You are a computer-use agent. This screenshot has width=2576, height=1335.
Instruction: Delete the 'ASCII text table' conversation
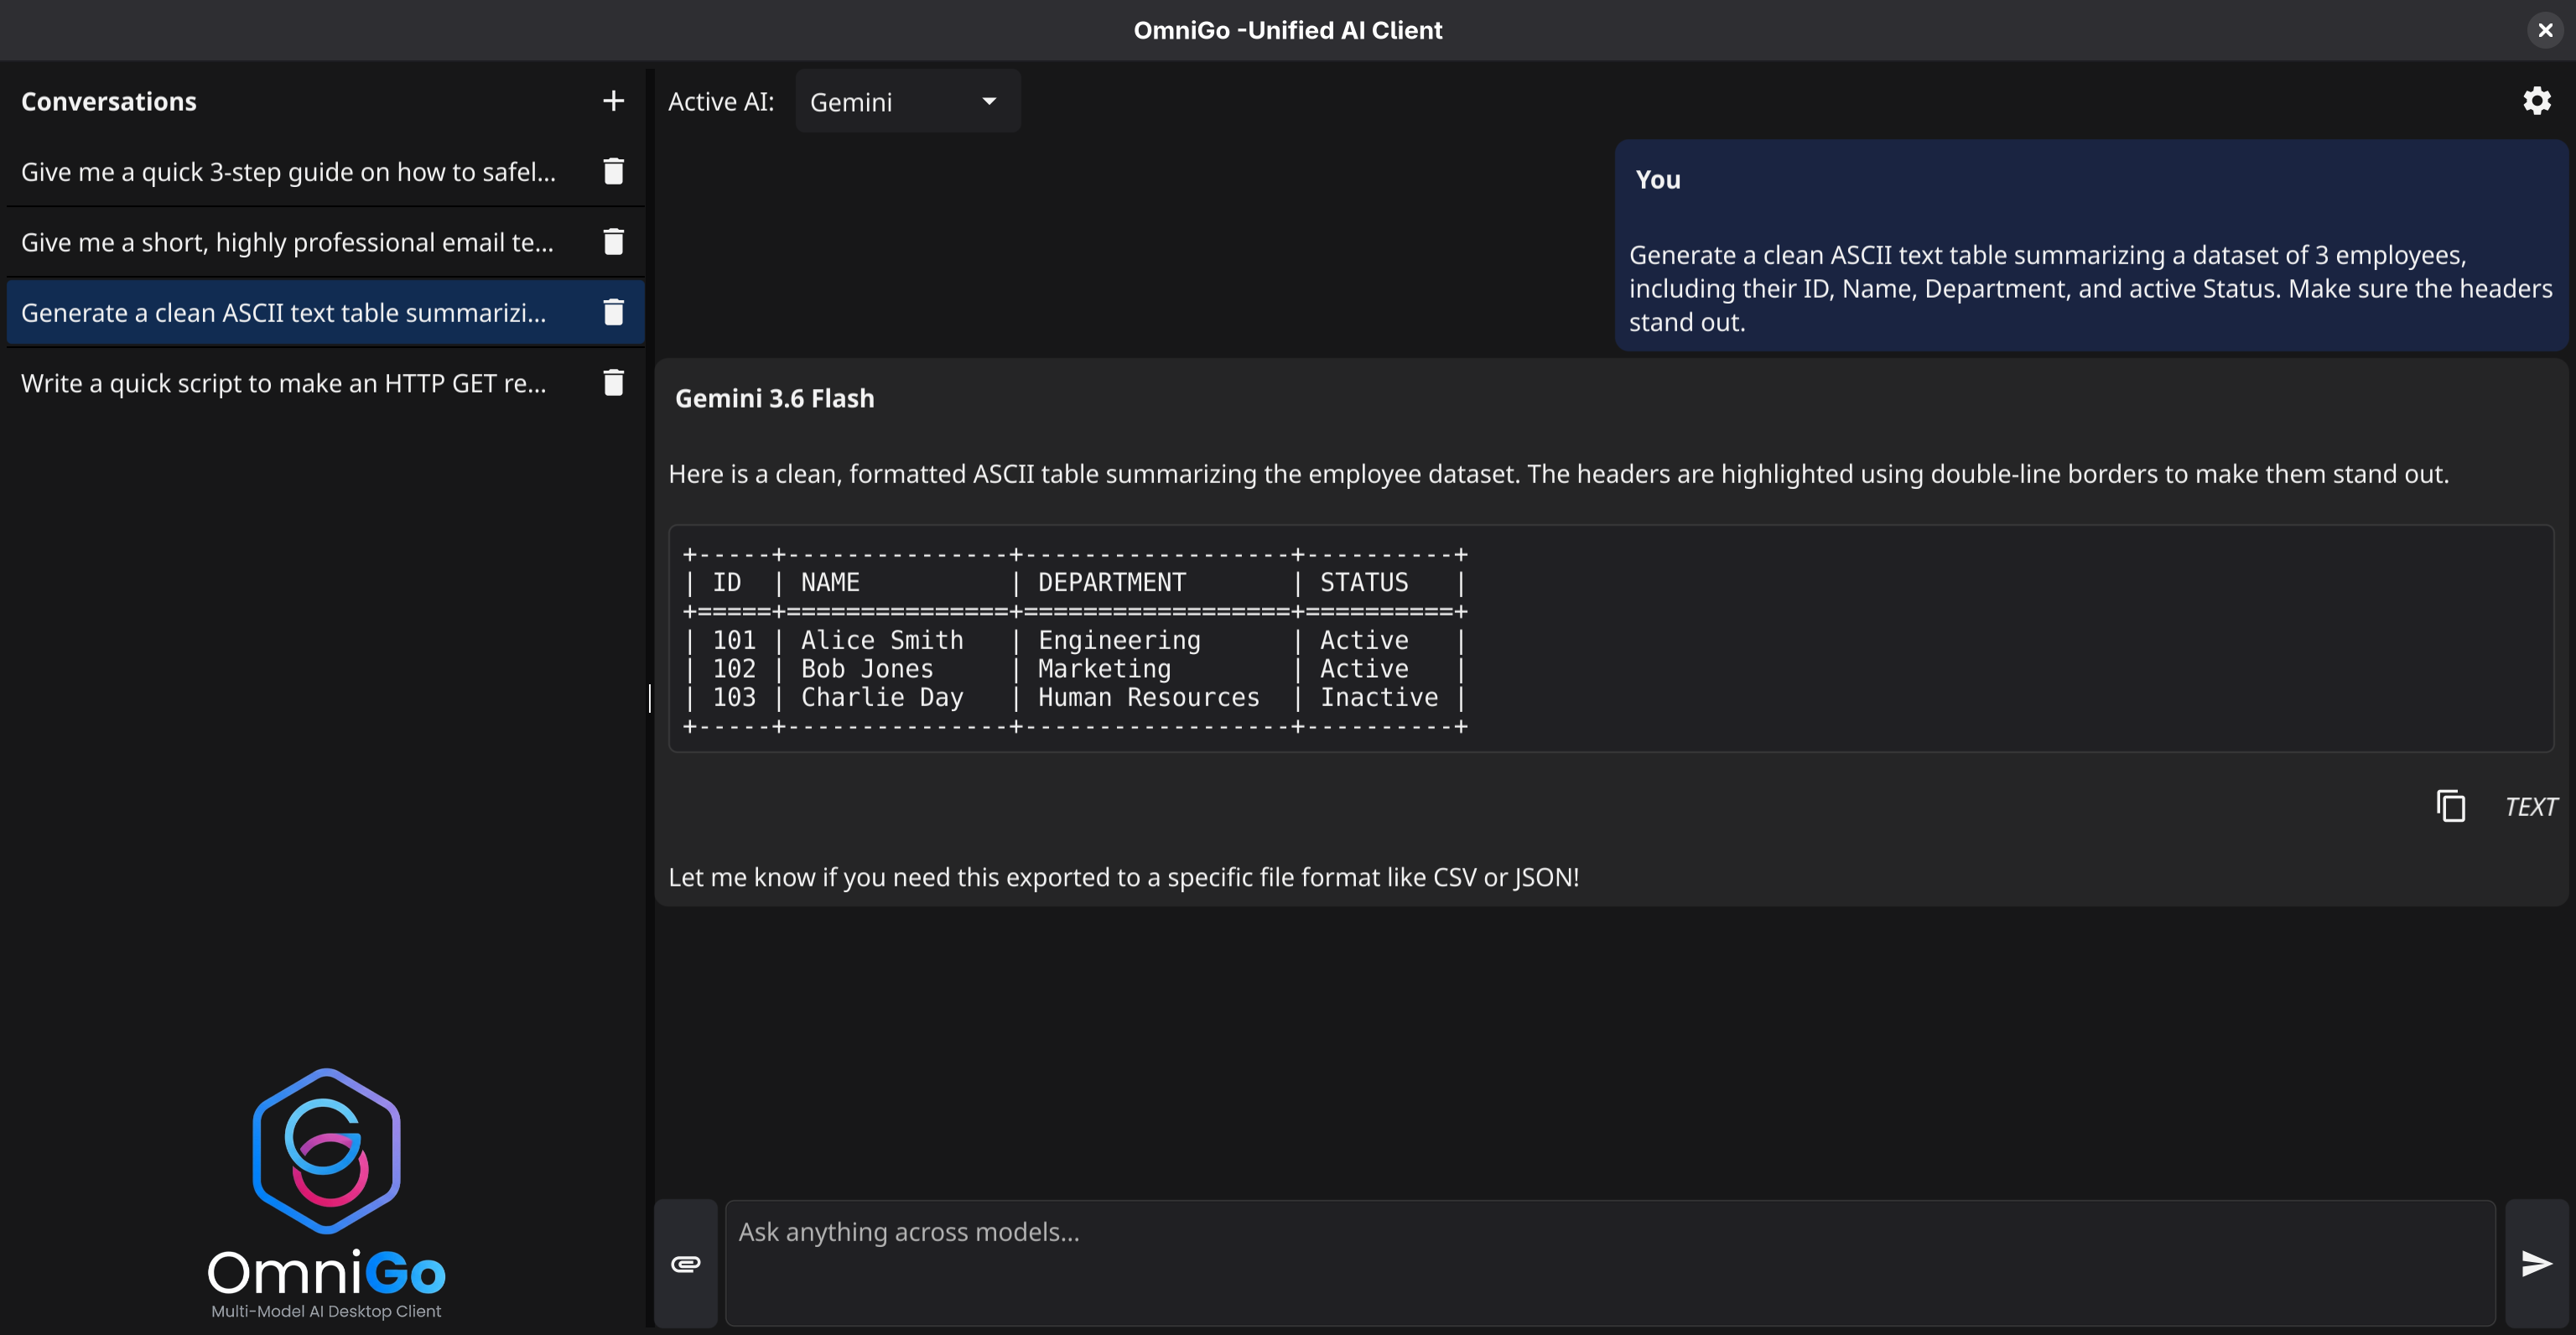(613, 312)
